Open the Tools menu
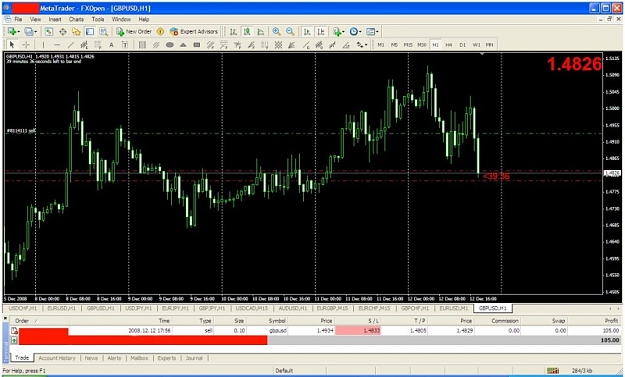 pyautogui.click(x=98, y=19)
